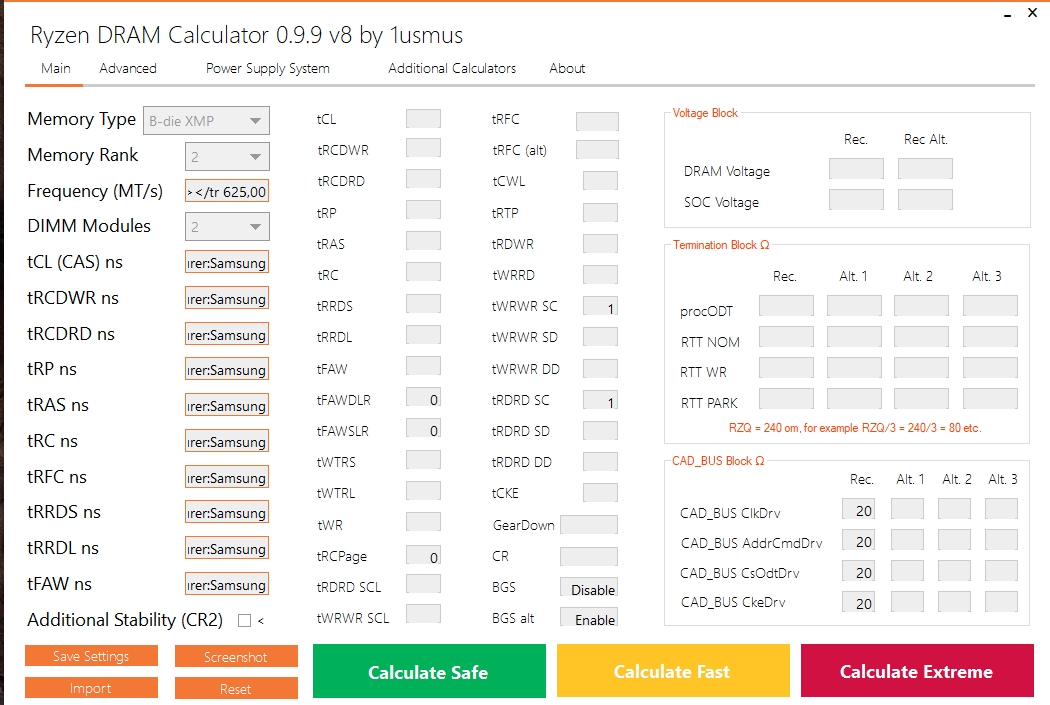Click the CAD_BUS ClkDrv Rec. field
The height and width of the screenshot is (705, 1050).
pos(858,509)
